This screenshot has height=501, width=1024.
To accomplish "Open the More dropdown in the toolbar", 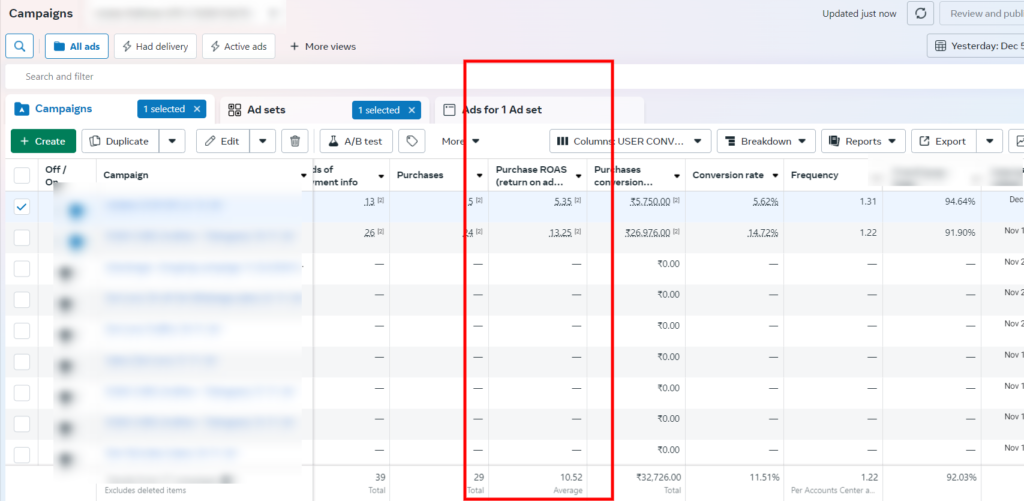I will click(x=460, y=141).
